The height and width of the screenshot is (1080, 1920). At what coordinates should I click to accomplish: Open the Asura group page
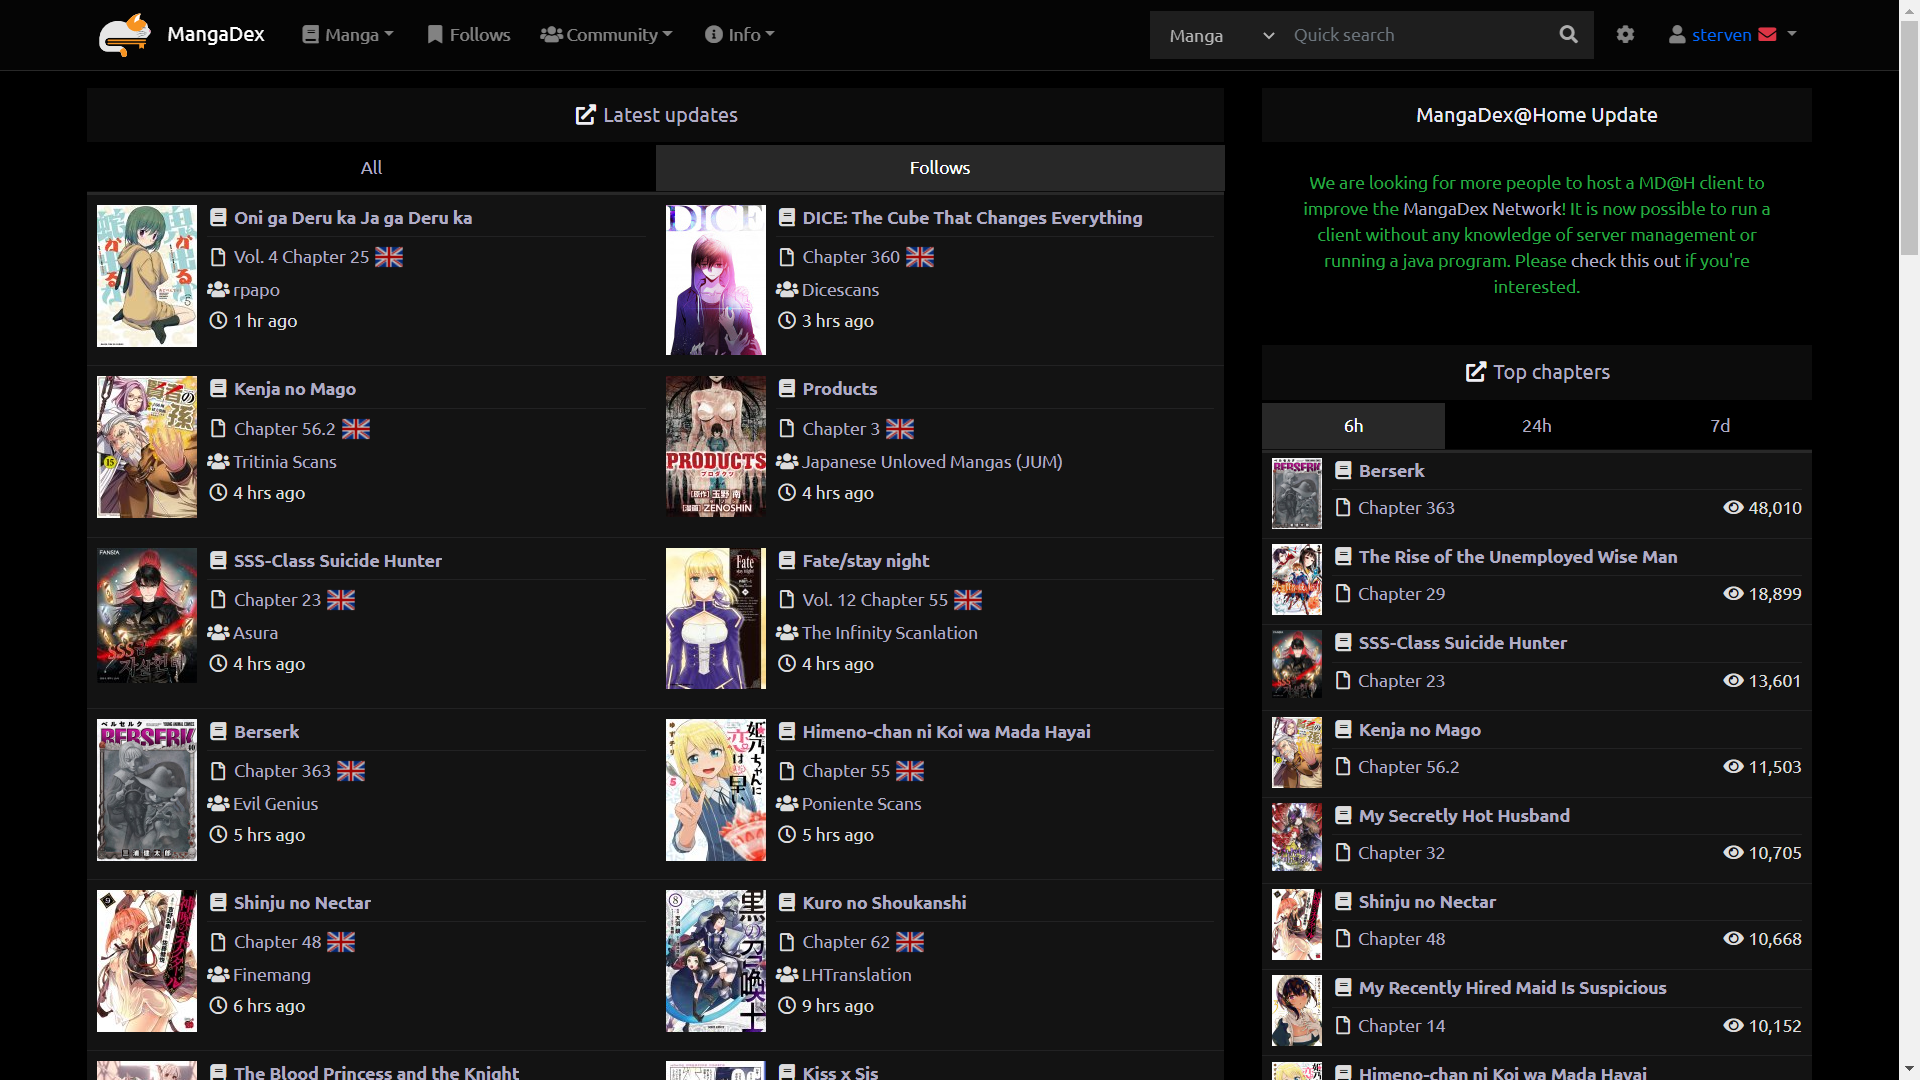256,633
